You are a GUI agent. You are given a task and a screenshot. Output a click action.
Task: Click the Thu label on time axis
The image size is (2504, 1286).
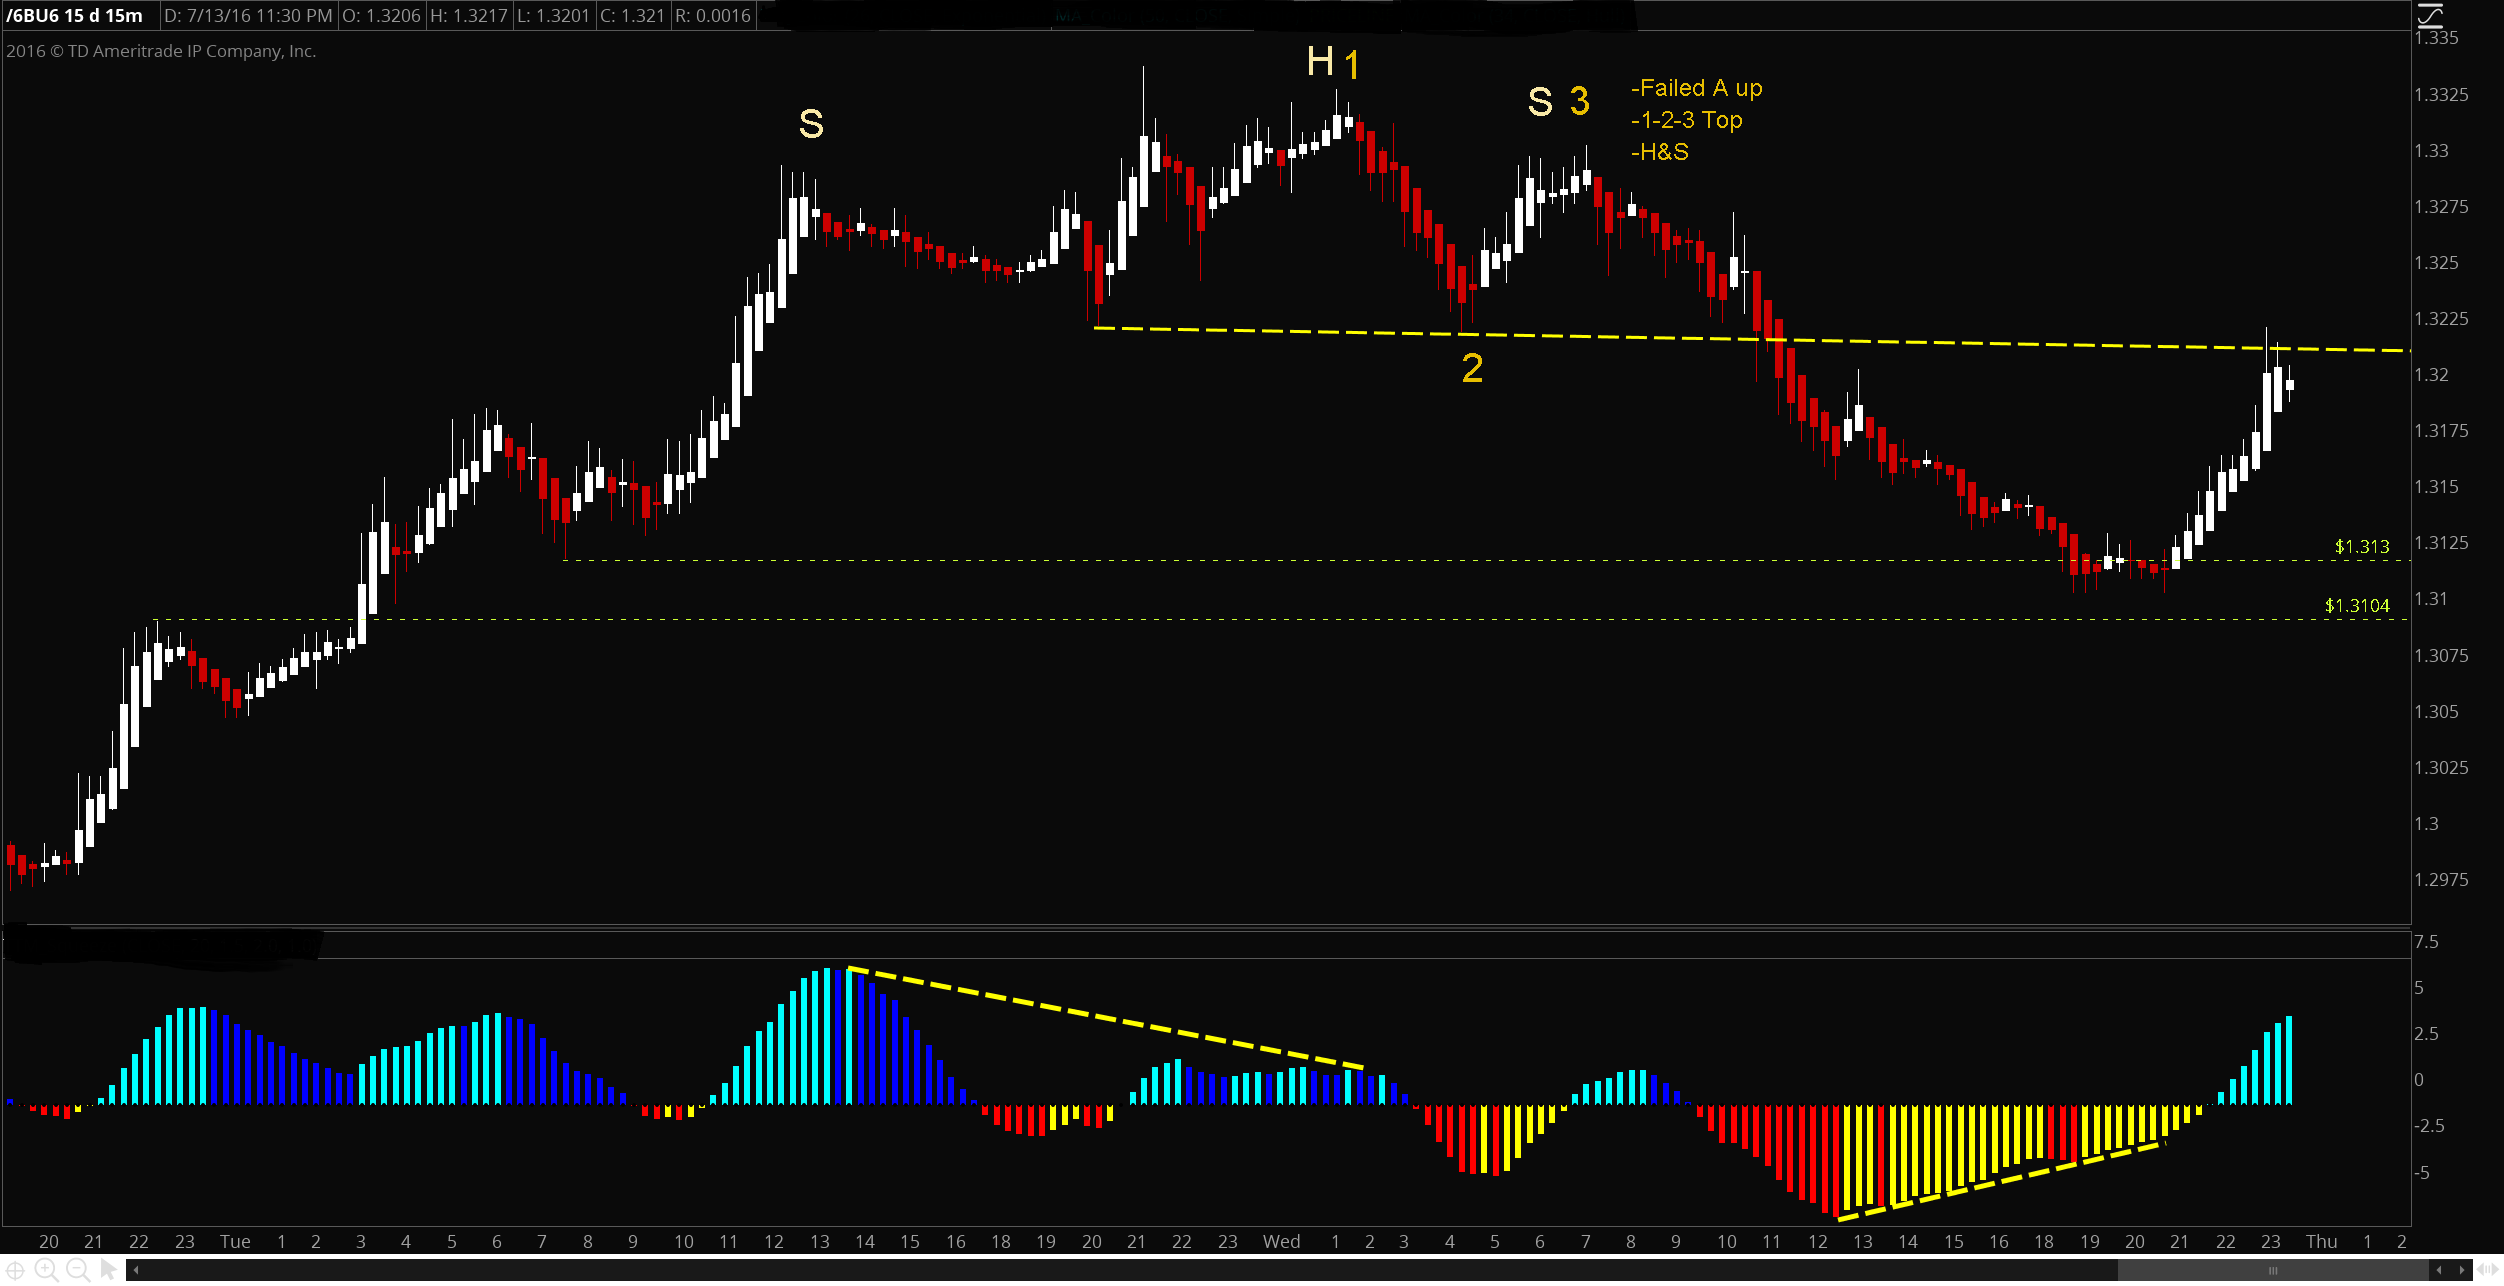click(2322, 1241)
